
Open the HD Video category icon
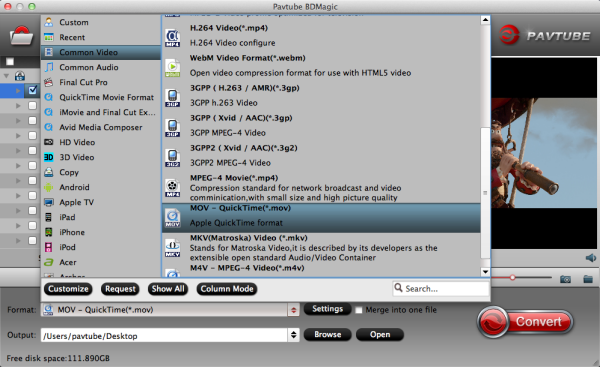click(x=49, y=142)
